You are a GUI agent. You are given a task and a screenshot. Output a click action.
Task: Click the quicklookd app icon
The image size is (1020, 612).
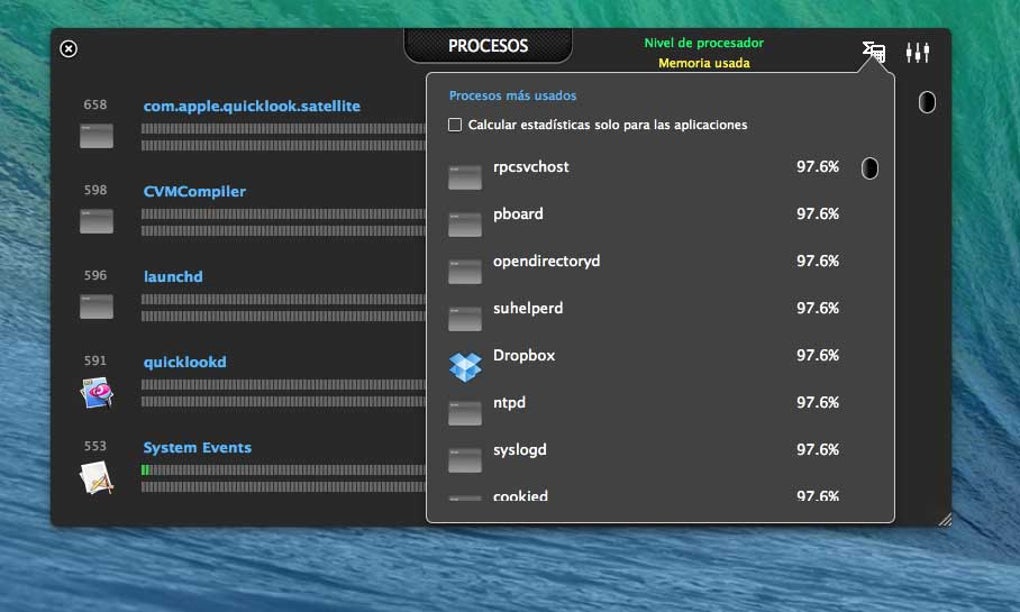(x=96, y=392)
